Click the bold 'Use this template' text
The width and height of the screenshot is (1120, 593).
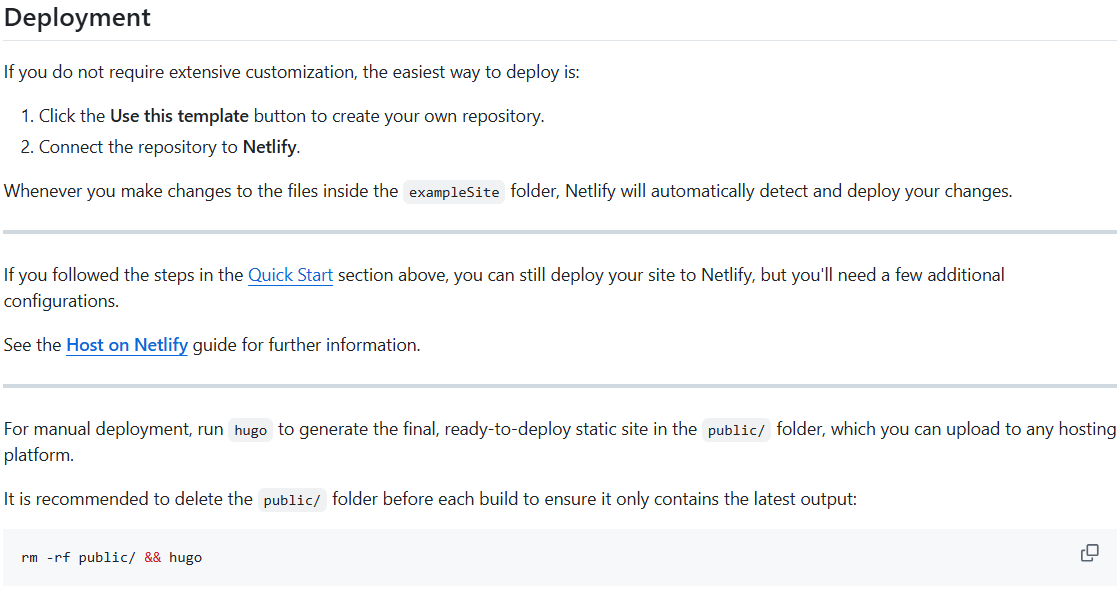tap(179, 116)
